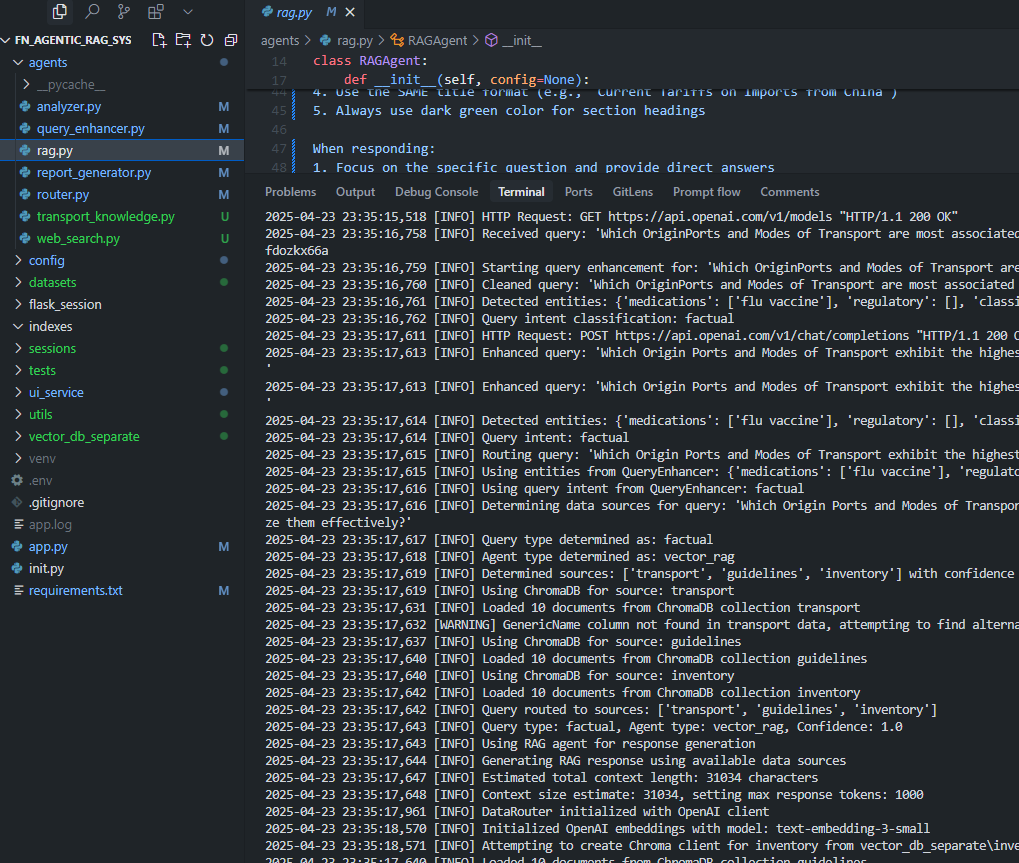Show additional views chevron in activity bar
This screenshot has height=863, width=1019.
click(x=188, y=12)
